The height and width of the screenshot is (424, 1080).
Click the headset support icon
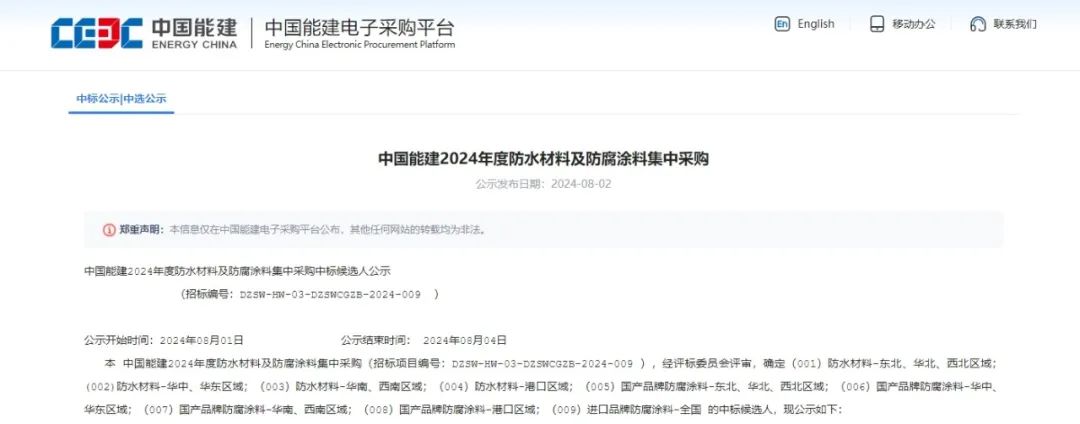[977, 24]
